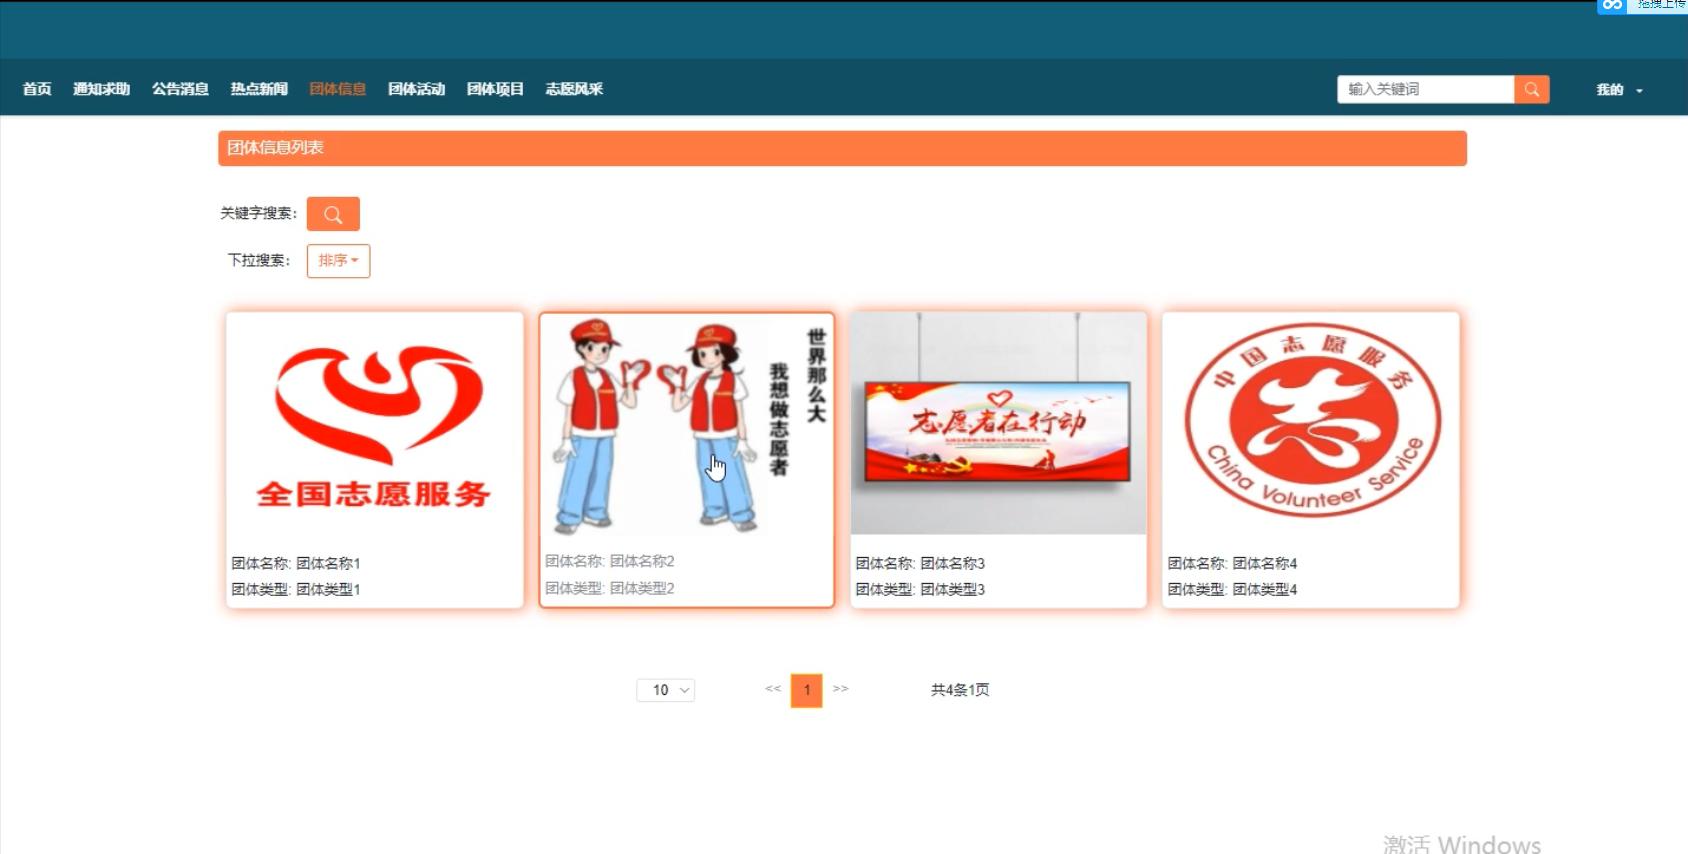Open the blue upload icon at top right
The image size is (1688, 854).
coord(1612,6)
